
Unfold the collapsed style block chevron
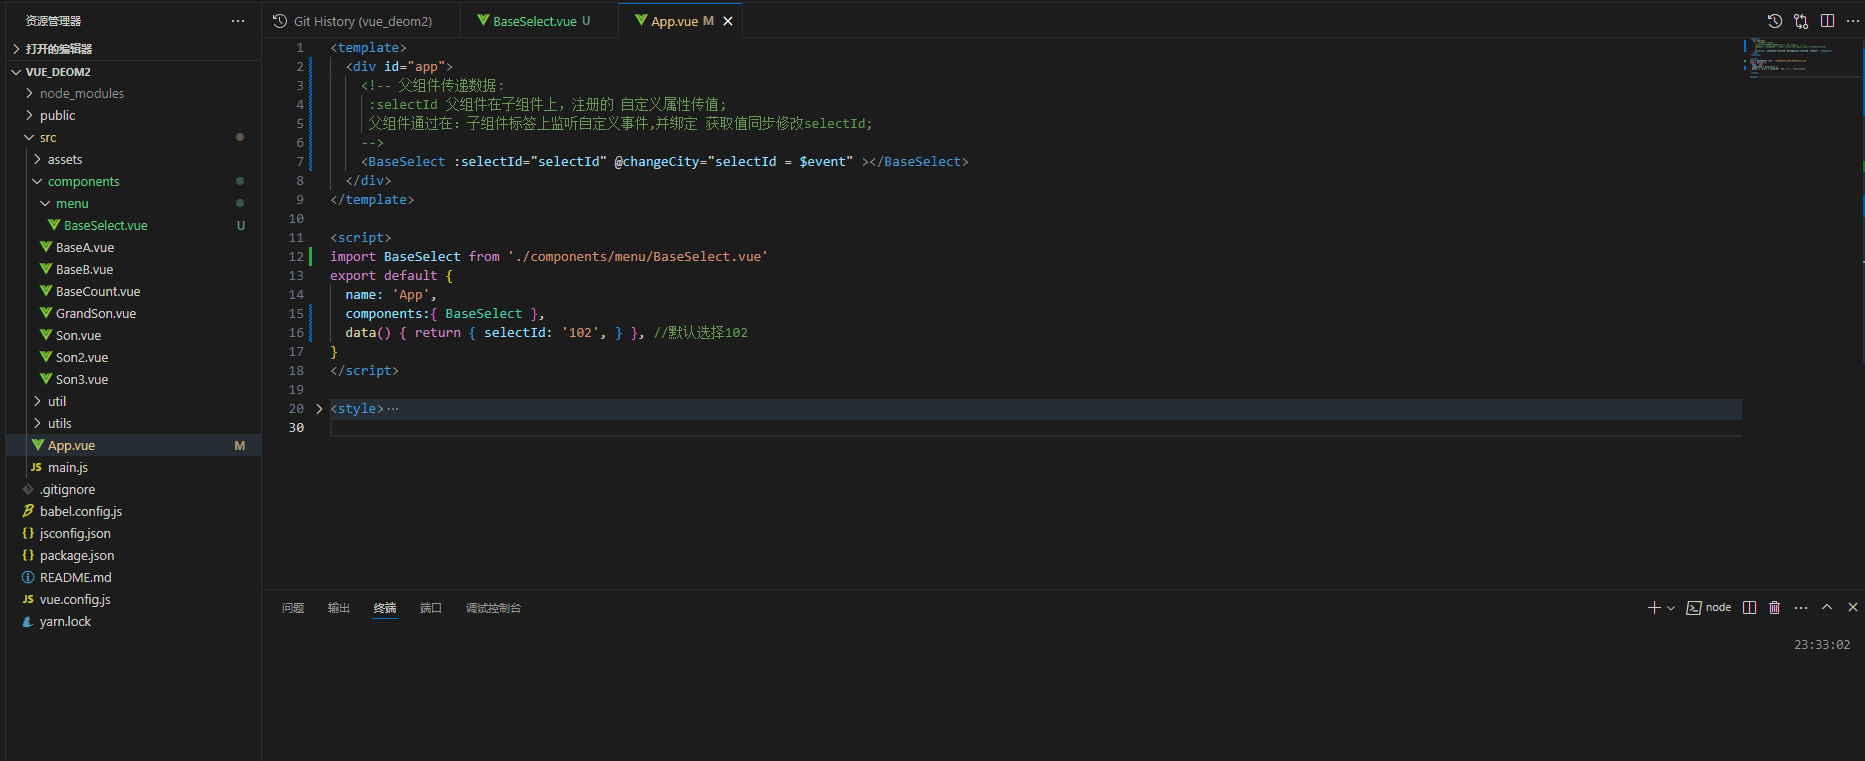coord(319,409)
